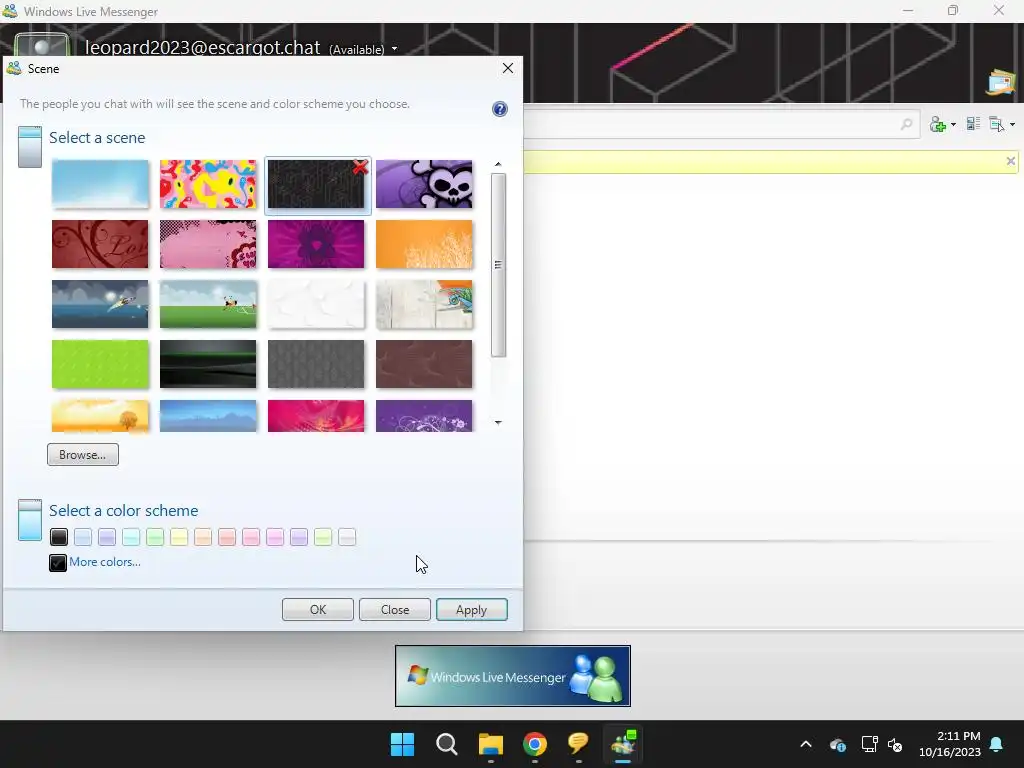Choose the purple skull heart scene
Image resolution: width=1024 pixels, height=768 pixels.
[x=424, y=184]
